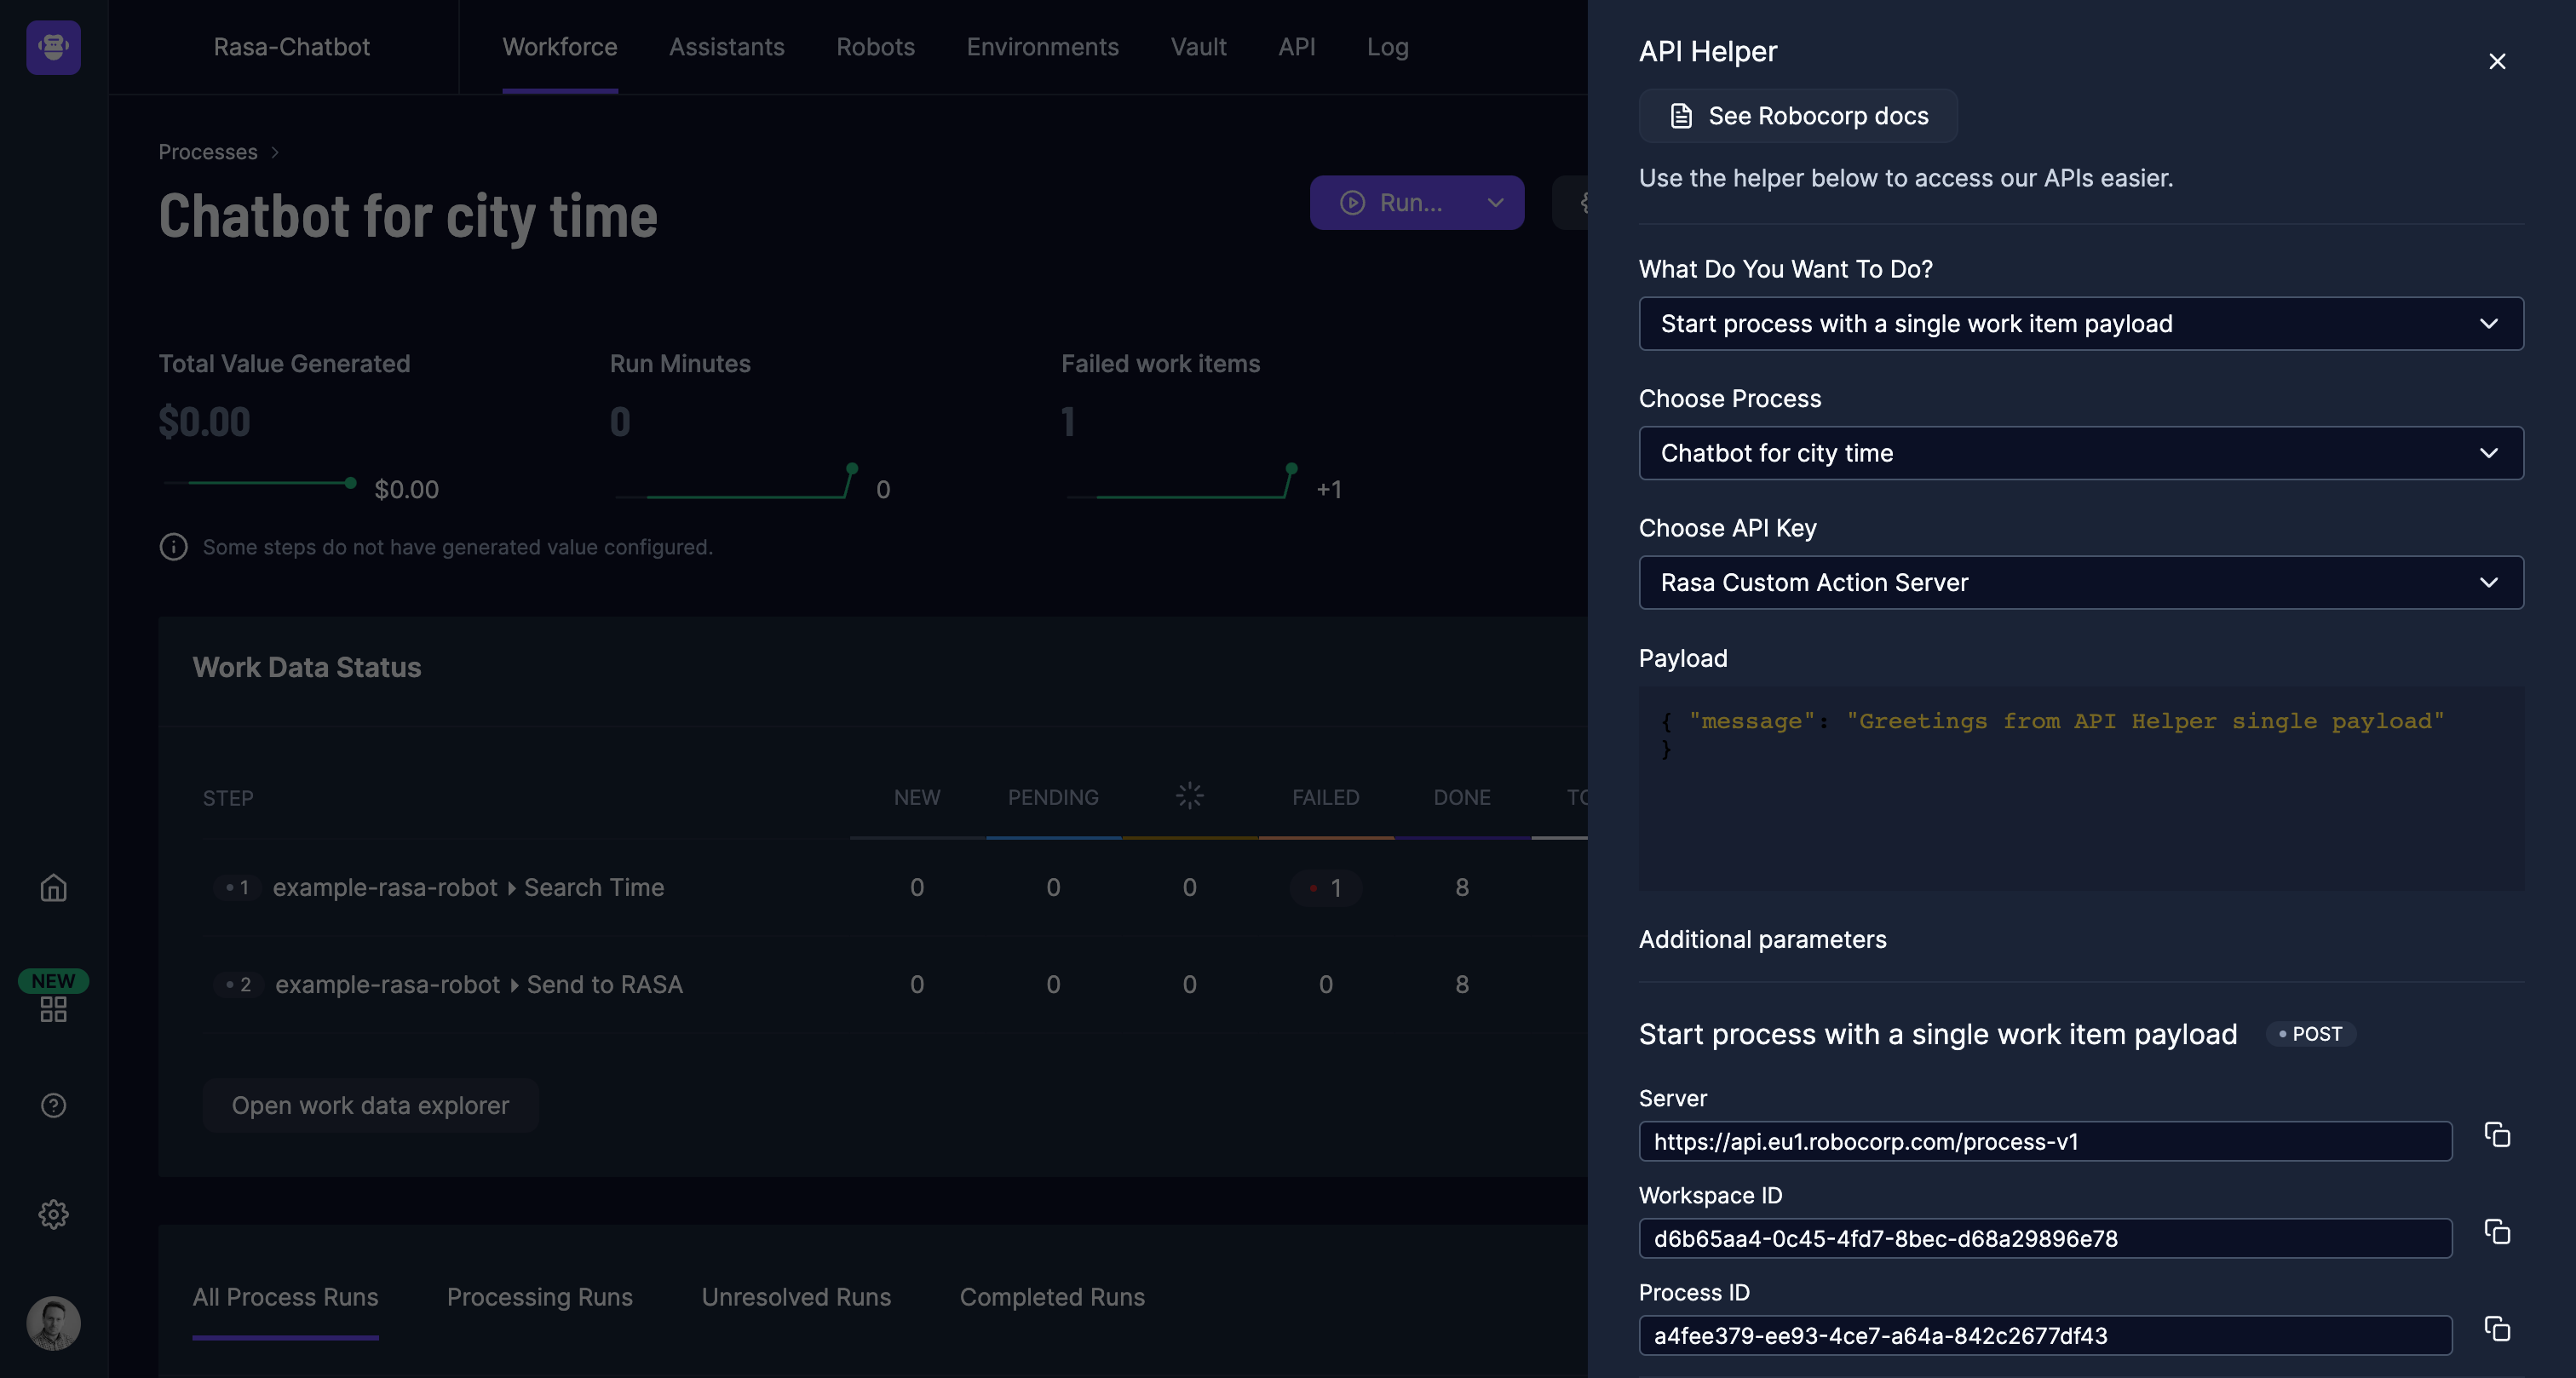The image size is (2576, 1378).
Task: Click the done count for Send to RASA
Action: point(1461,984)
